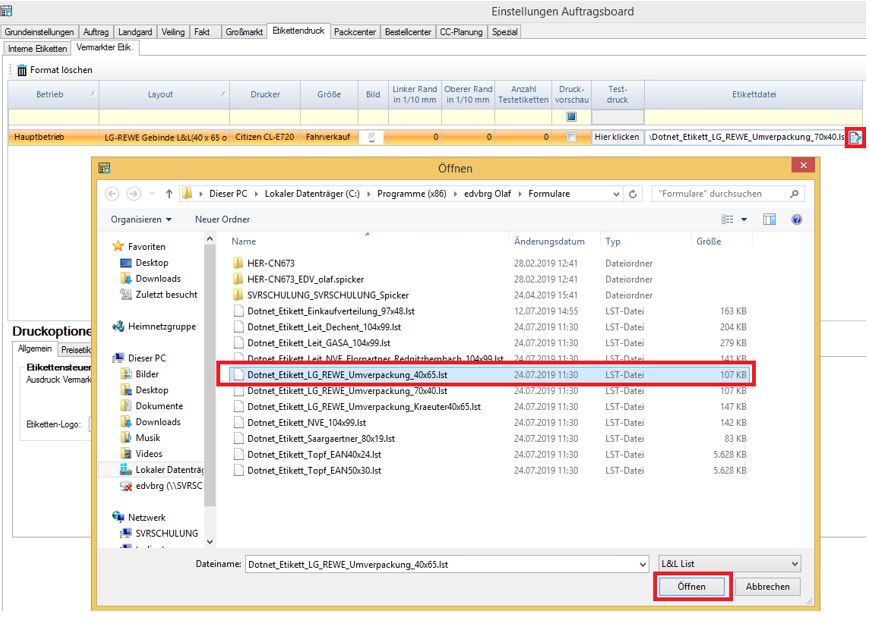
Task: Toggle the Druckvorschau filter row checkbox
Action: [571, 116]
